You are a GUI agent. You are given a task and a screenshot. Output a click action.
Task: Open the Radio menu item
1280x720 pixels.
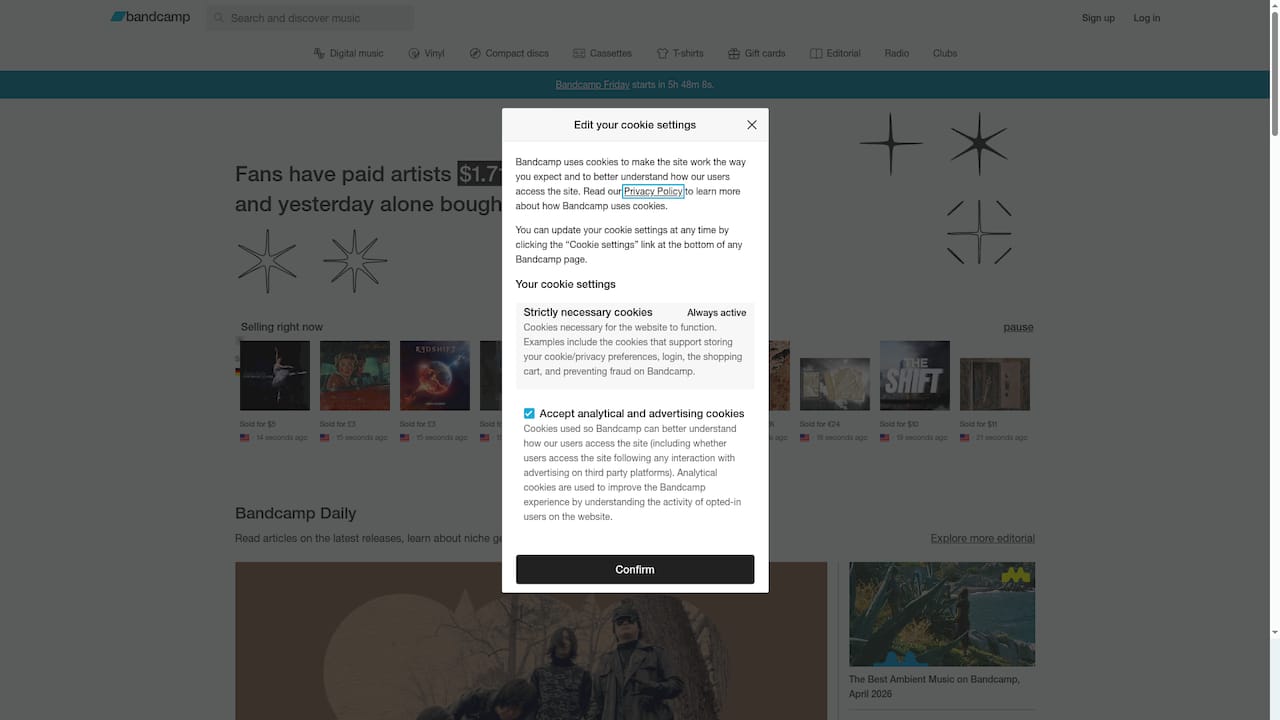point(897,53)
